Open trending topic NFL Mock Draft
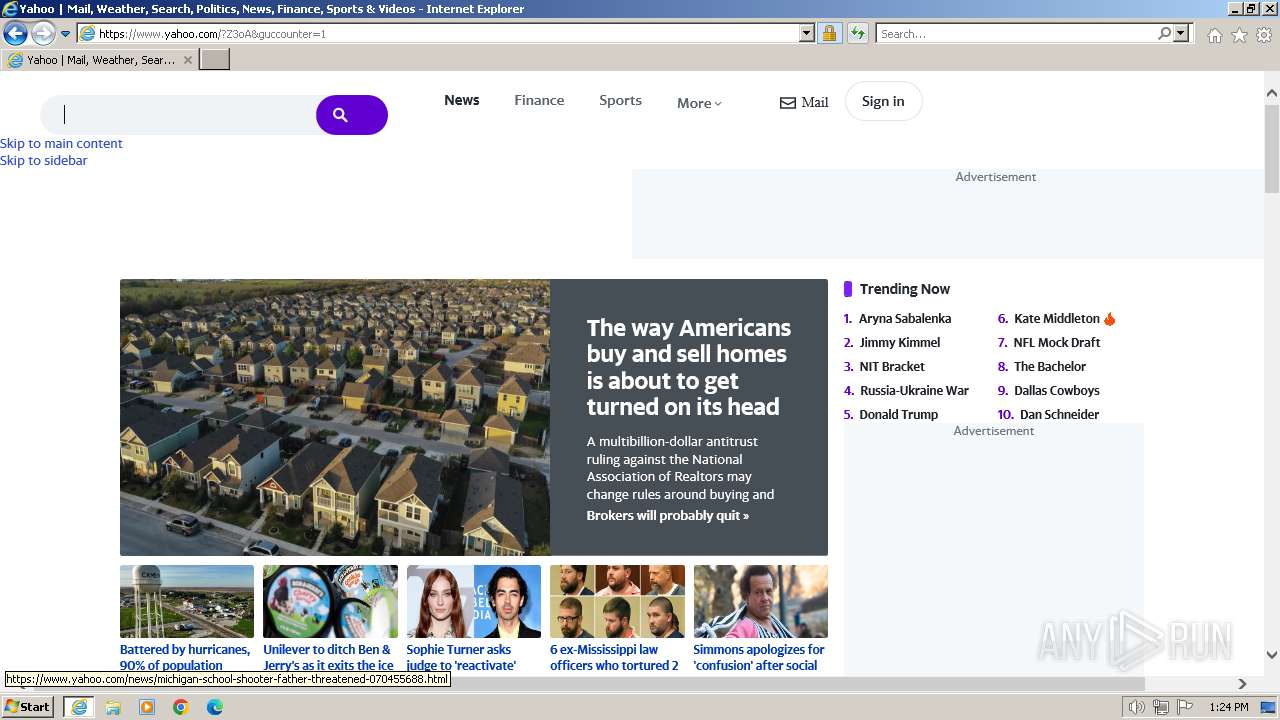Screen dimensions: 1280x720 pyautogui.click(x=1057, y=343)
